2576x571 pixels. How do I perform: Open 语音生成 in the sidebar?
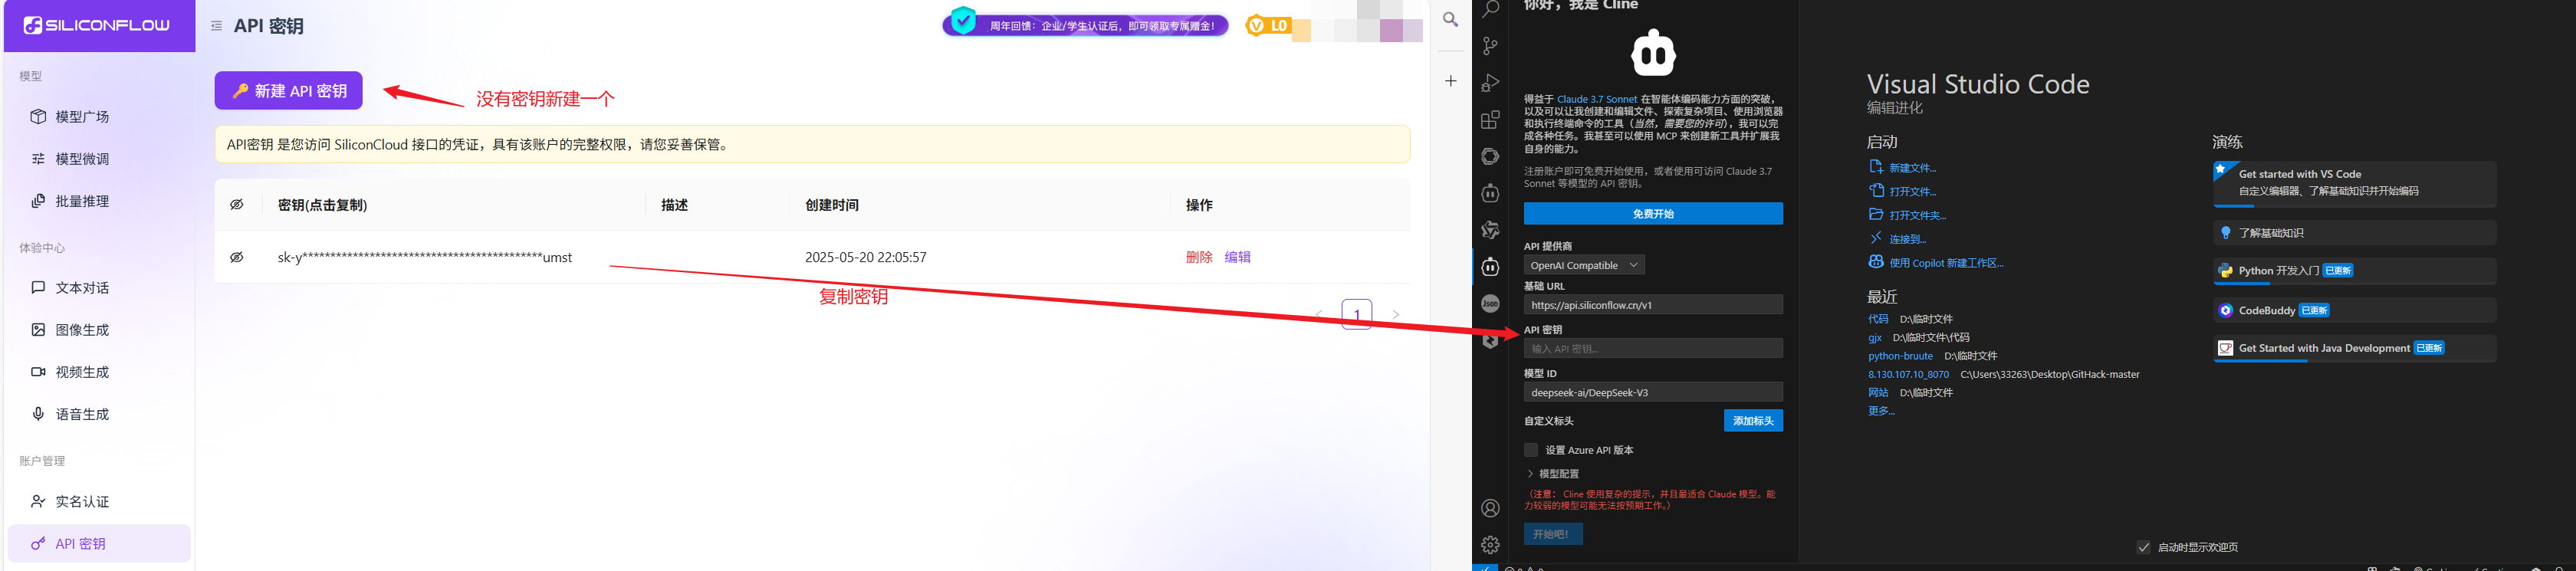[x=98, y=414]
